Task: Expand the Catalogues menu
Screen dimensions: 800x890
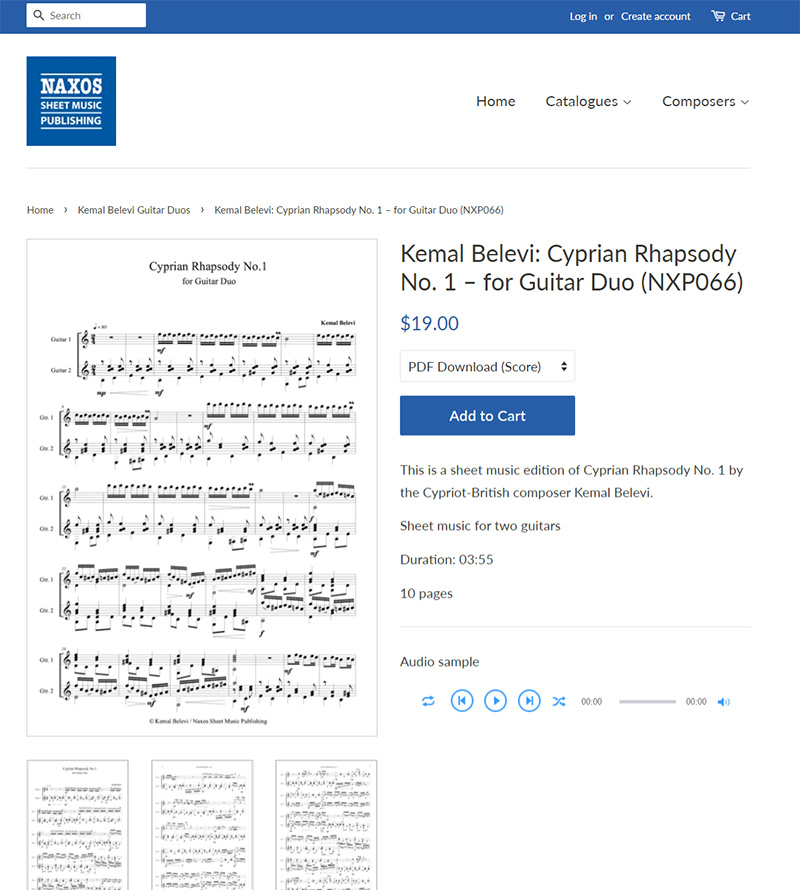Action: pos(588,101)
